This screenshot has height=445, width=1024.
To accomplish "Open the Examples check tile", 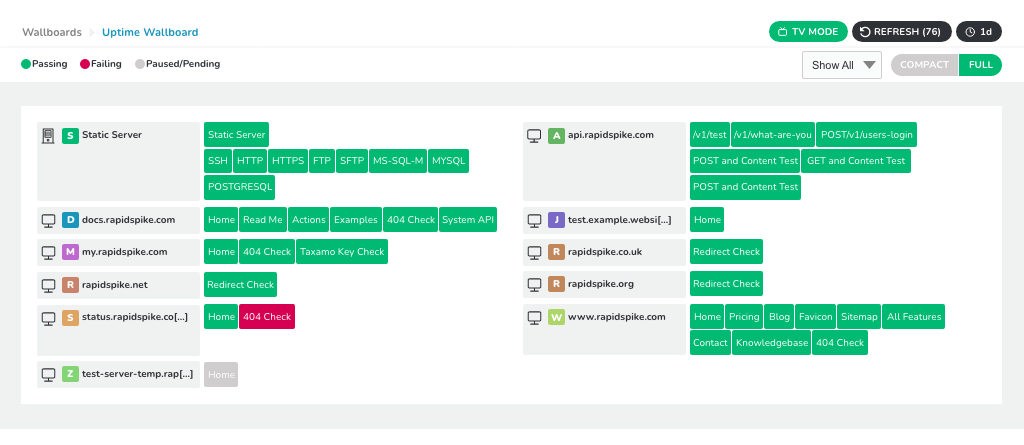I will pyautogui.click(x=356, y=220).
